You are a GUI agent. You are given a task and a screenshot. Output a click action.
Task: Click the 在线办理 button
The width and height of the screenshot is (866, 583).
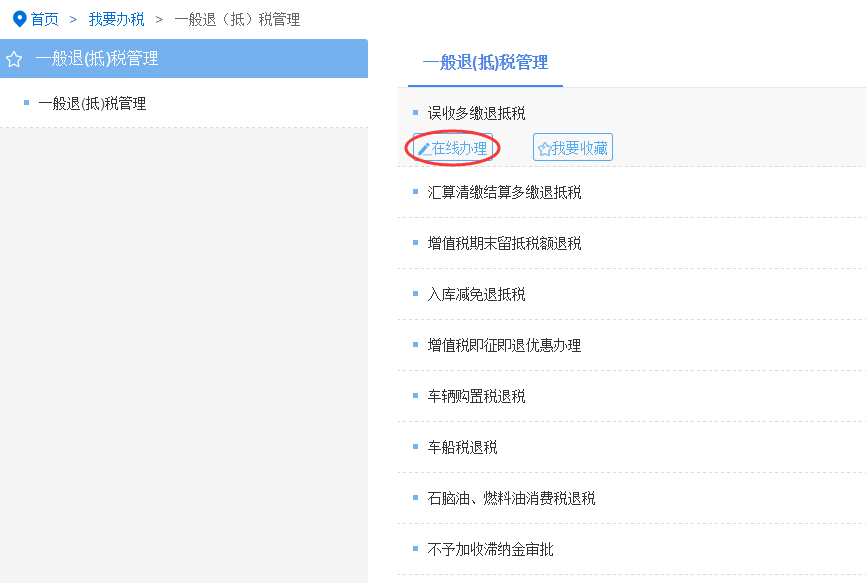(x=453, y=148)
